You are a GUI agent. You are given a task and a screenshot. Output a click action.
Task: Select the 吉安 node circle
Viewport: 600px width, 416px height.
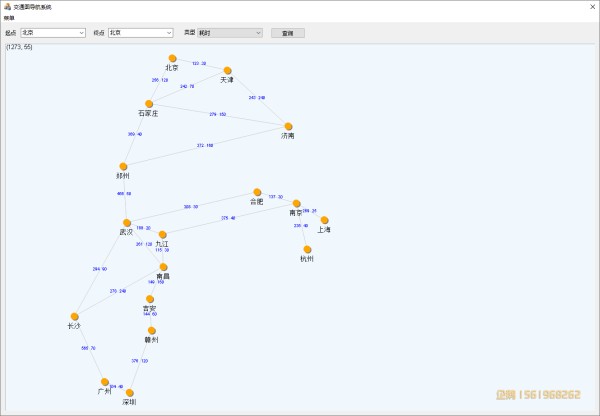pos(150,299)
